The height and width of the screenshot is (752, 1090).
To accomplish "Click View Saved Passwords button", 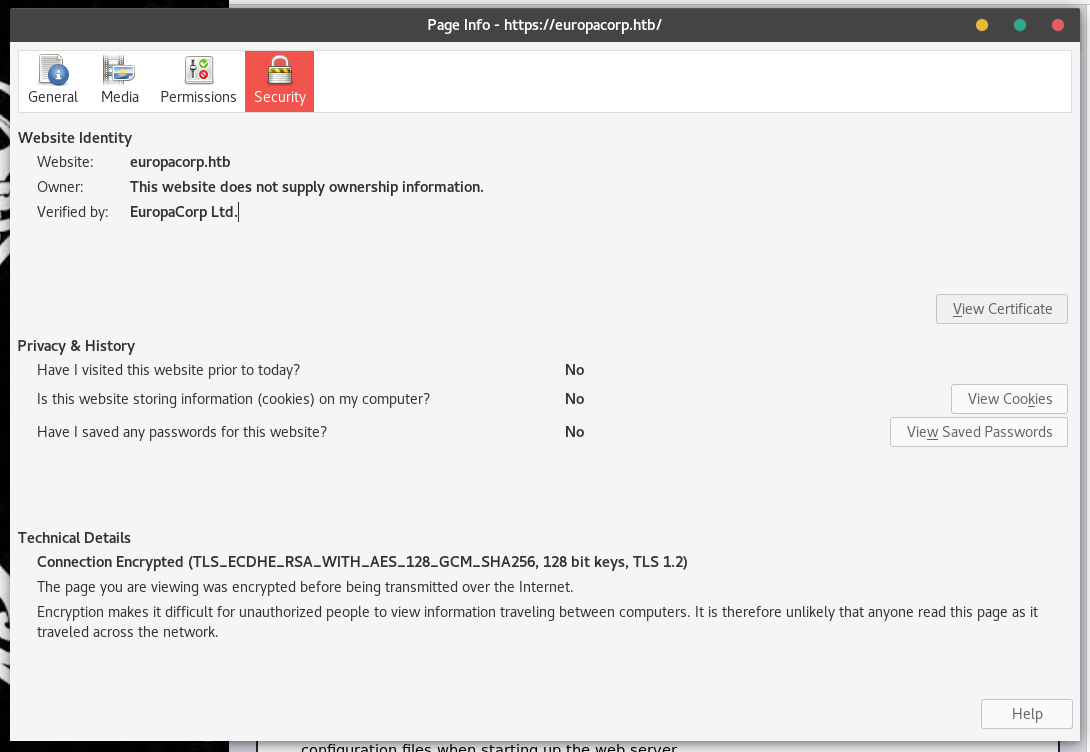I will tap(979, 432).
